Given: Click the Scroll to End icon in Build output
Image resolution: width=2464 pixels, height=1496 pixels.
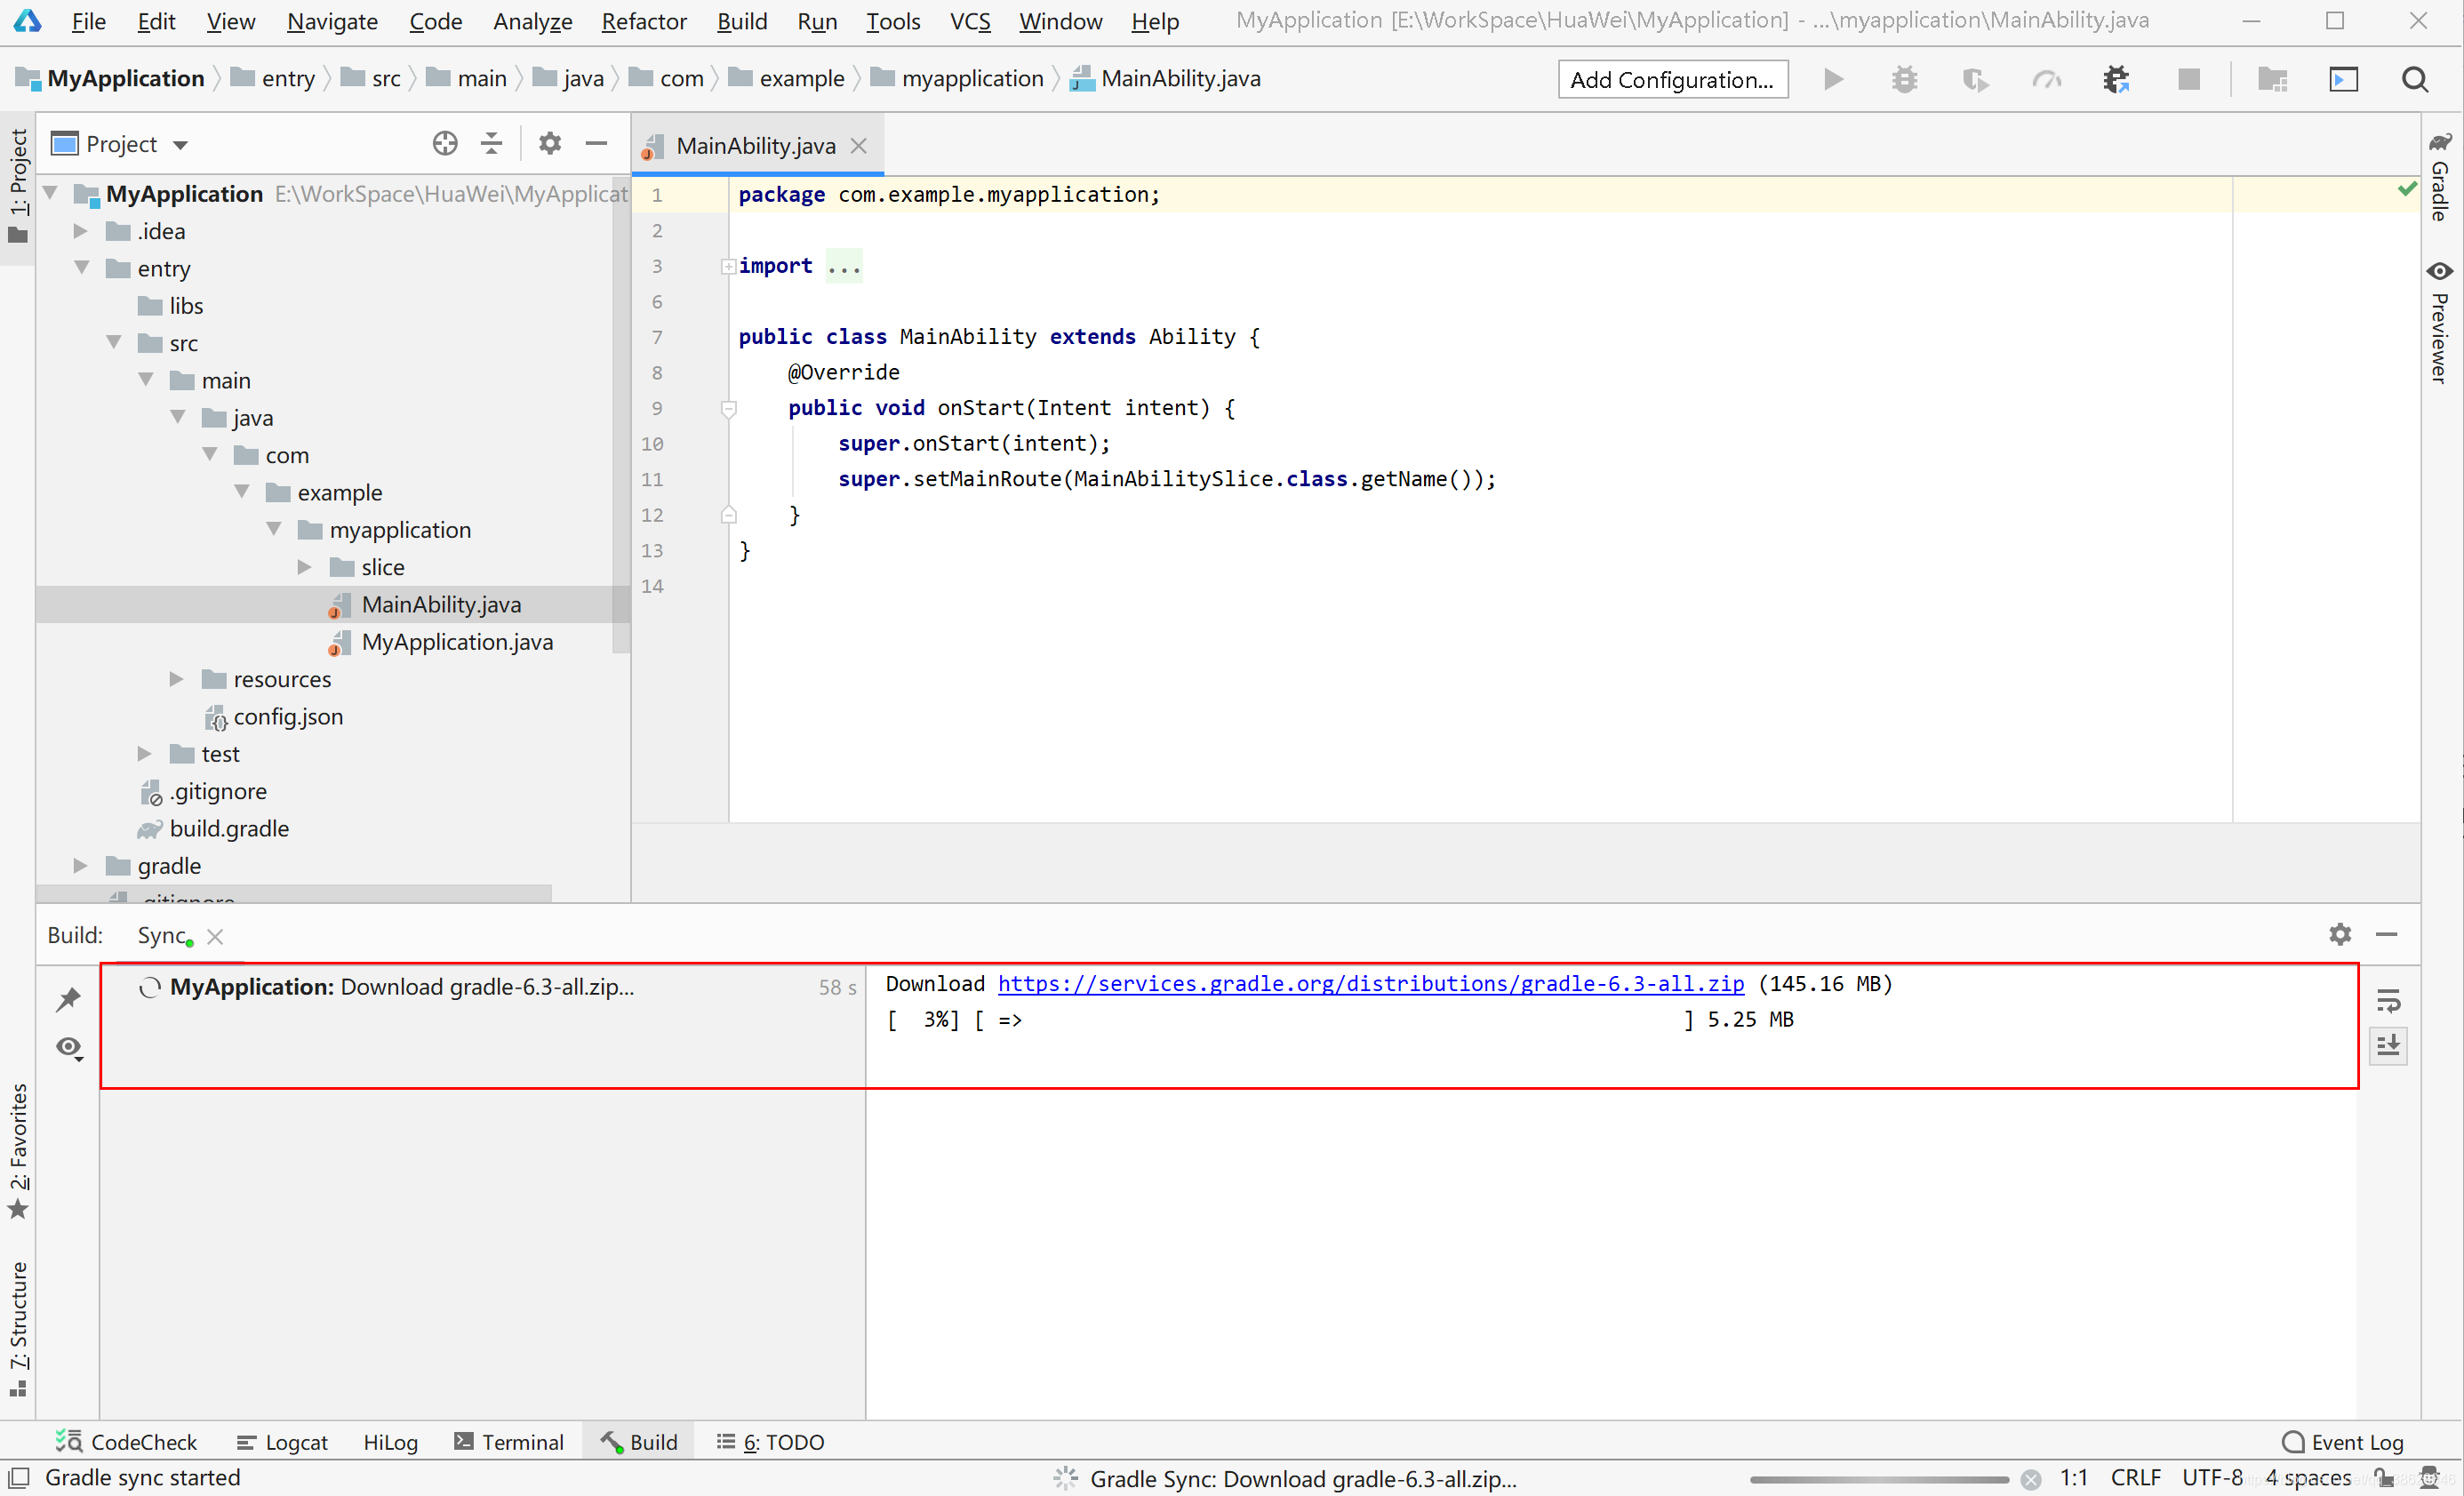Looking at the screenshot, I should tap(2388, 1046).
